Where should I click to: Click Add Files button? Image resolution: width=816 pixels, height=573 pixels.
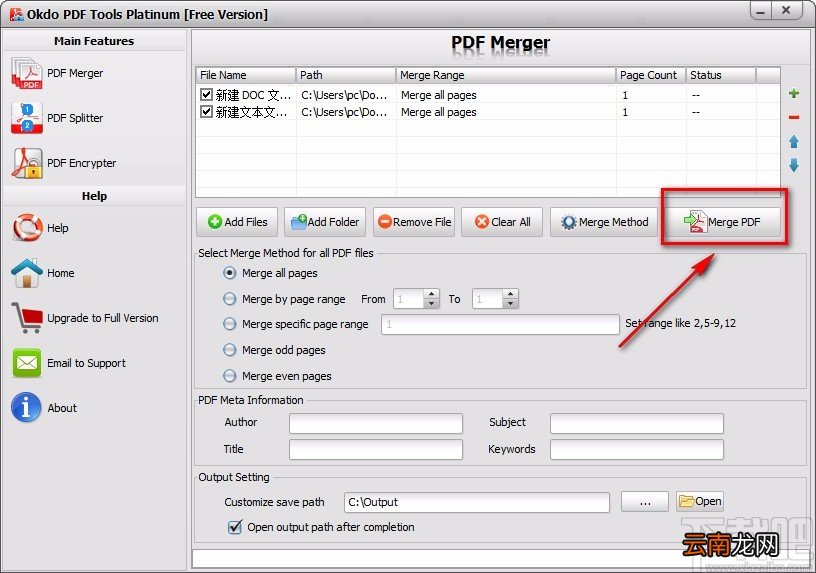(237, 222)
